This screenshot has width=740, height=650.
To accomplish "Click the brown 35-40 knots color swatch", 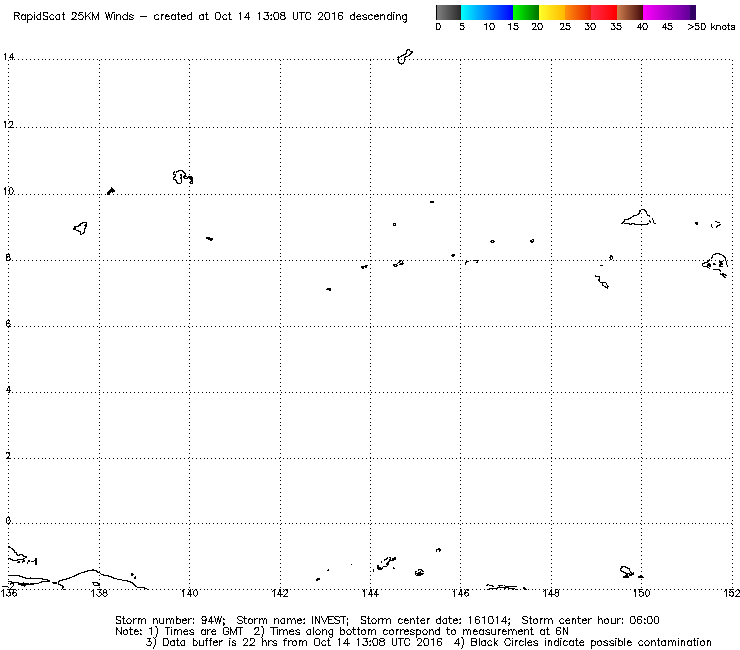I will 630,12.
